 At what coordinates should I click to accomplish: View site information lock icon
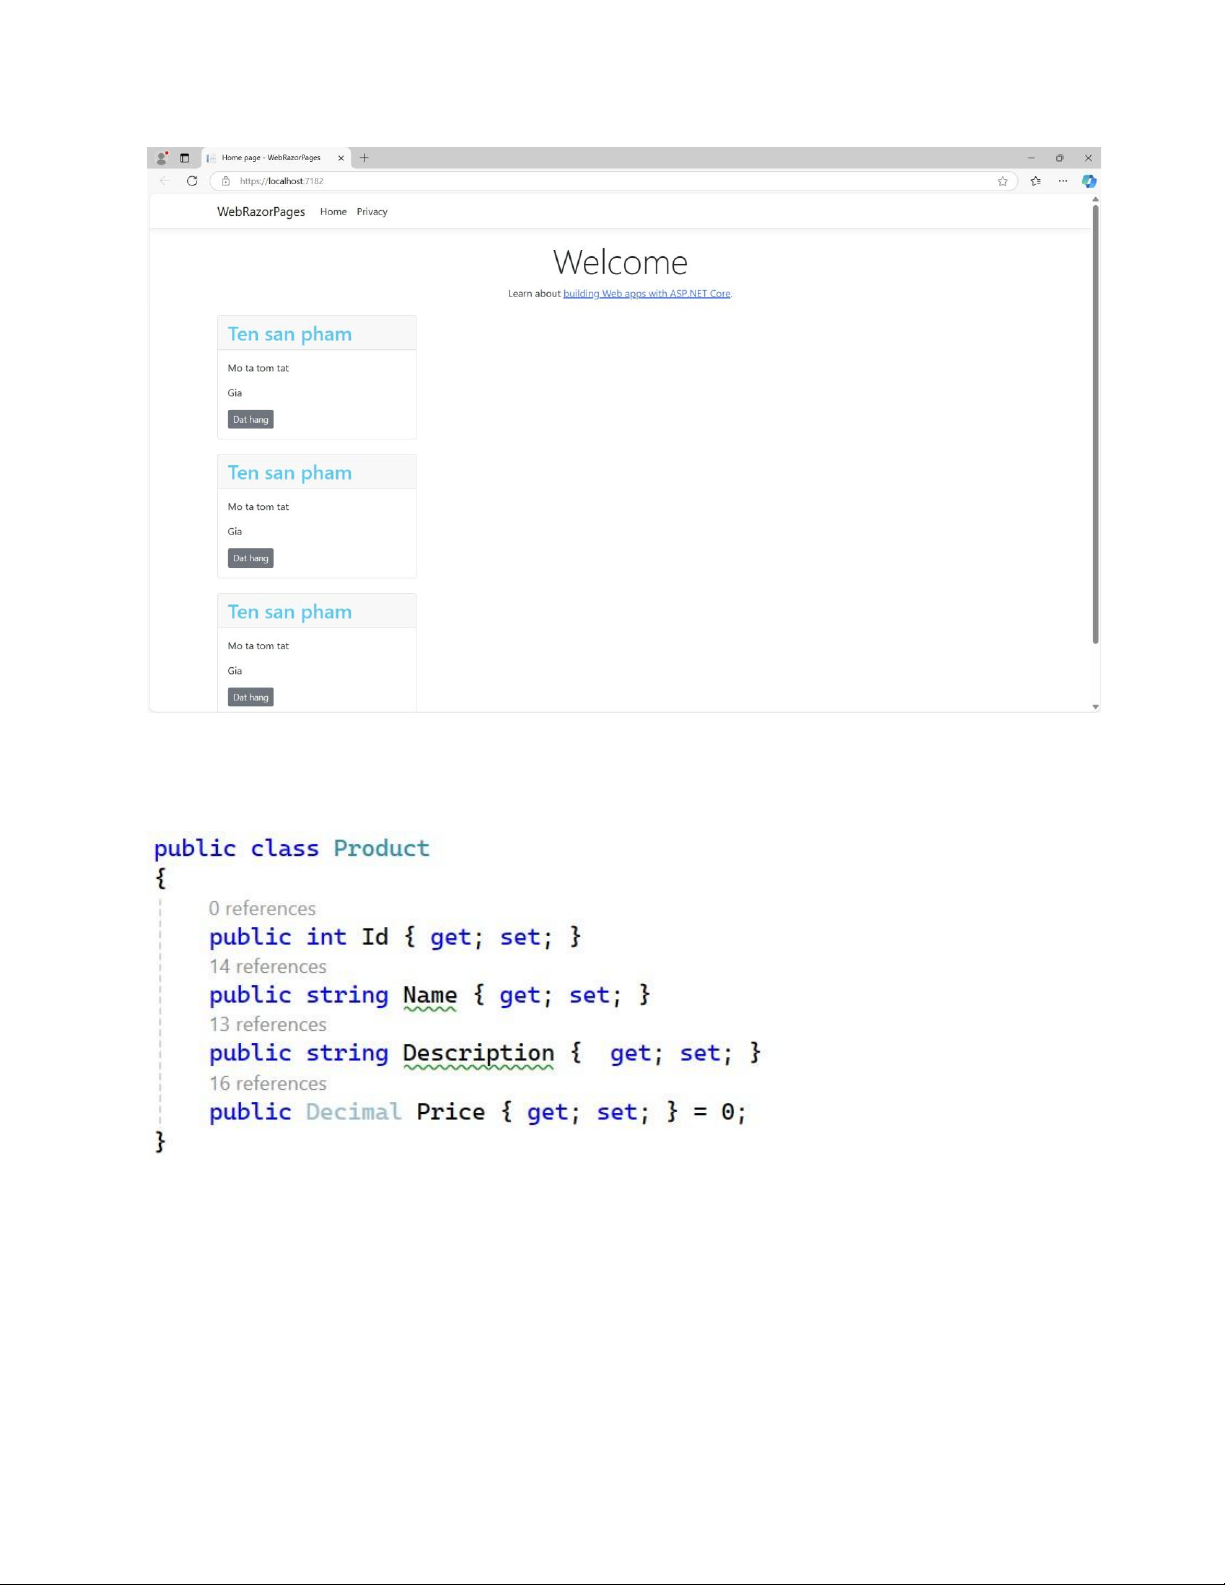226,181
